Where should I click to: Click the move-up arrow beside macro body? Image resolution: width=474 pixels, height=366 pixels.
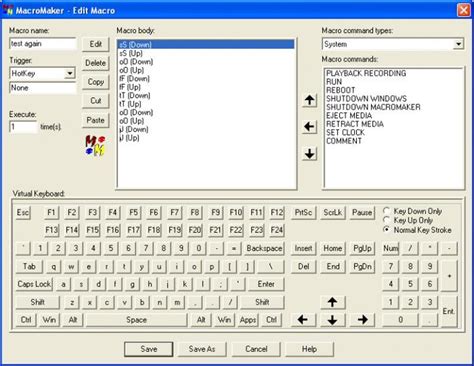click(310, 100)
